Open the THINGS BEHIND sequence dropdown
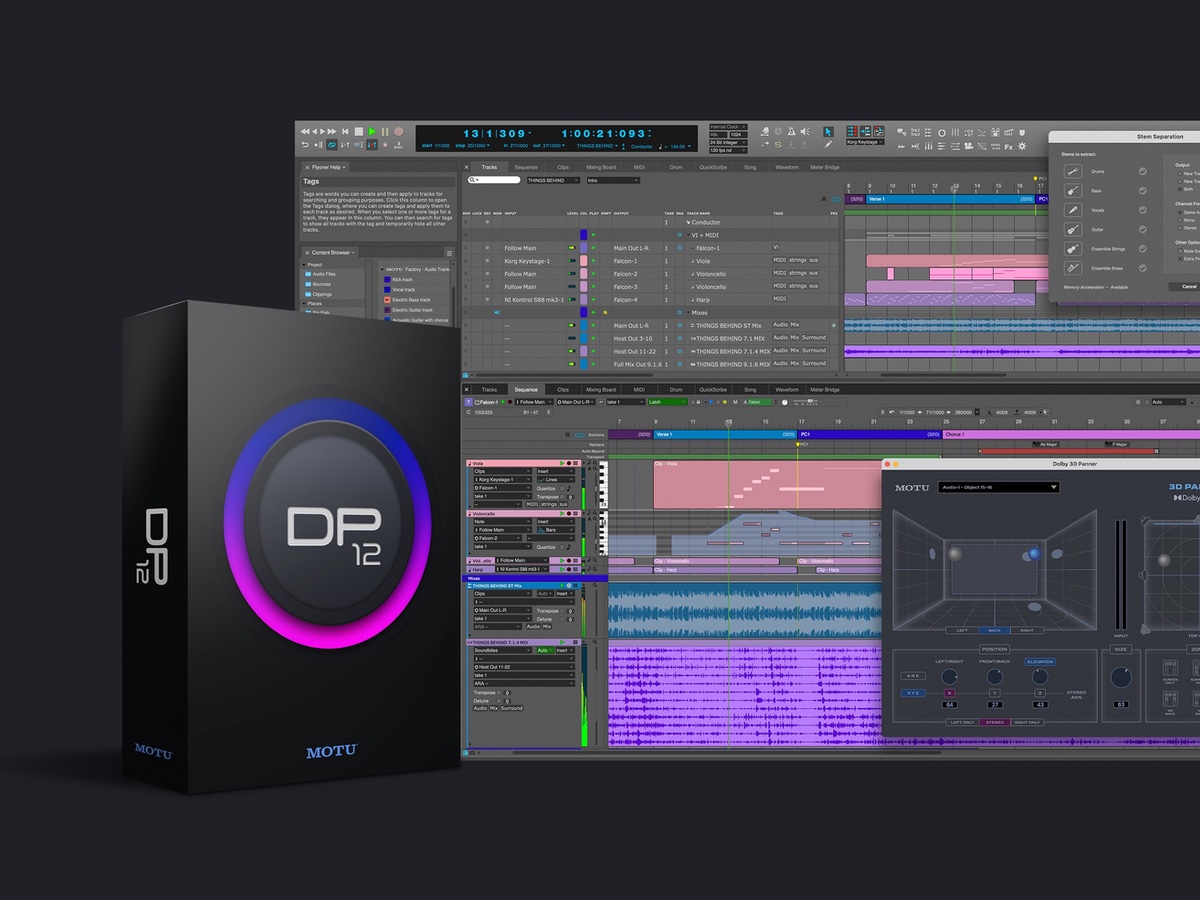Screen dimensions: 1200x900 (x=551, y=180)
